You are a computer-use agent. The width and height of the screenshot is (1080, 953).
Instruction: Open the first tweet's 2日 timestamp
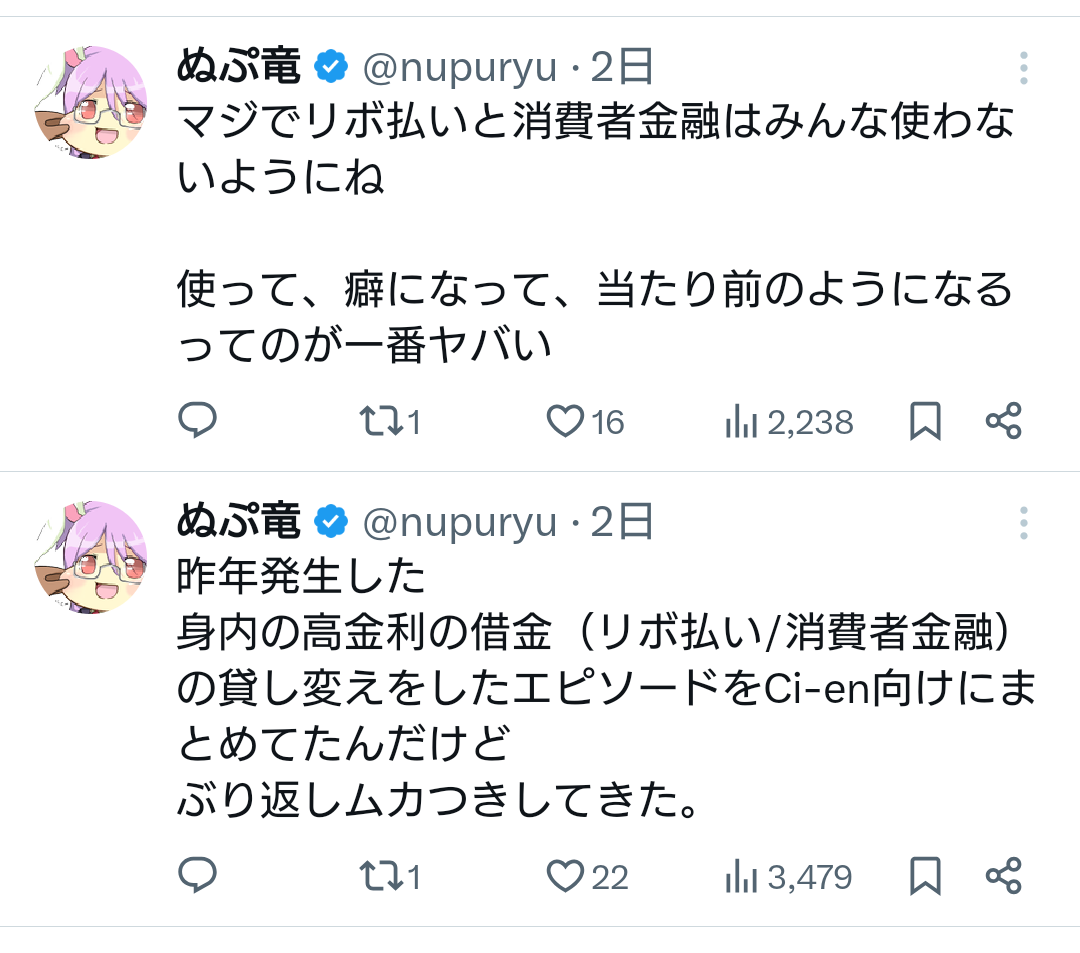(x=621, y=68)
